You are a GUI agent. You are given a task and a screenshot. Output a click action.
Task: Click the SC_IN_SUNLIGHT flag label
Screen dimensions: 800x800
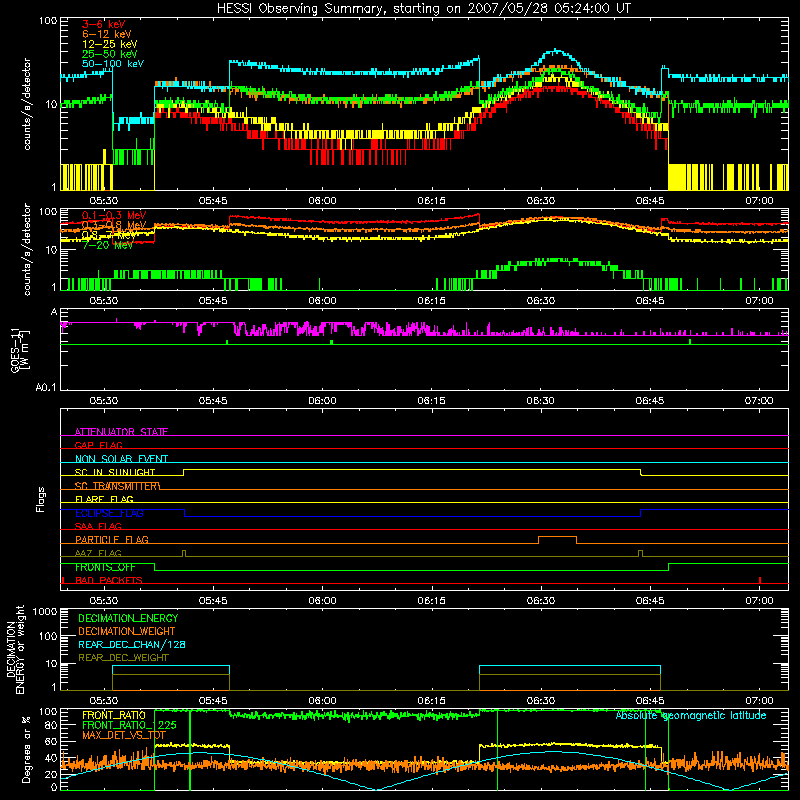click(114, 472)
